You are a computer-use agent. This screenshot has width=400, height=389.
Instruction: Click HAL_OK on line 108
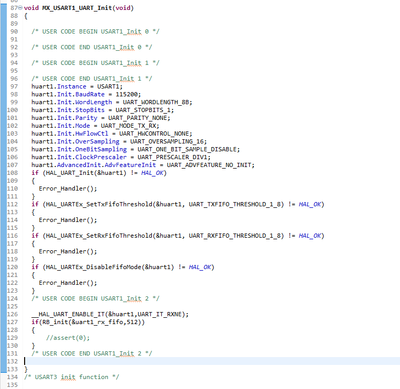[x=152, y=173]
